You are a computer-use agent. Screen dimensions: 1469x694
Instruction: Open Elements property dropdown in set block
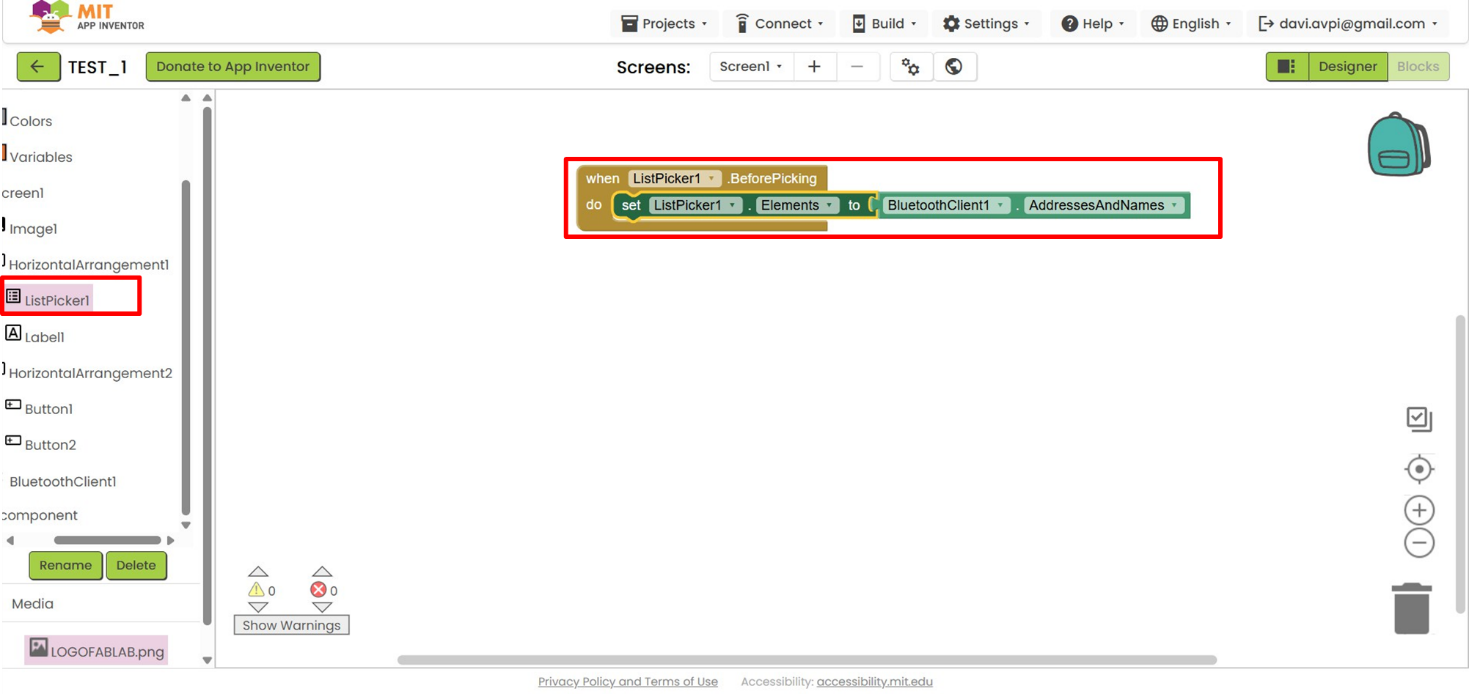coord(797,205)
